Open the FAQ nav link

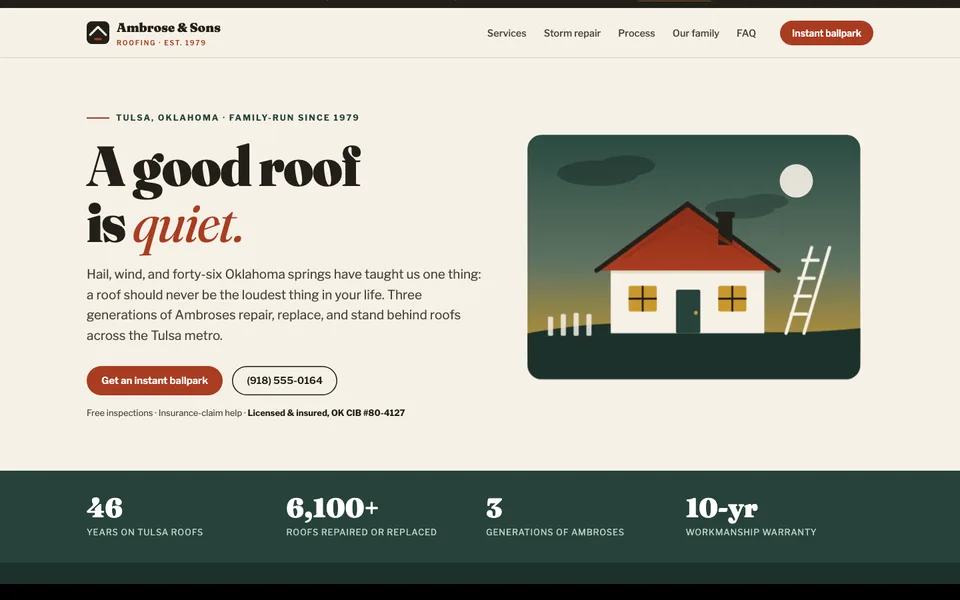pyautogui.click(x=746, y=33)
